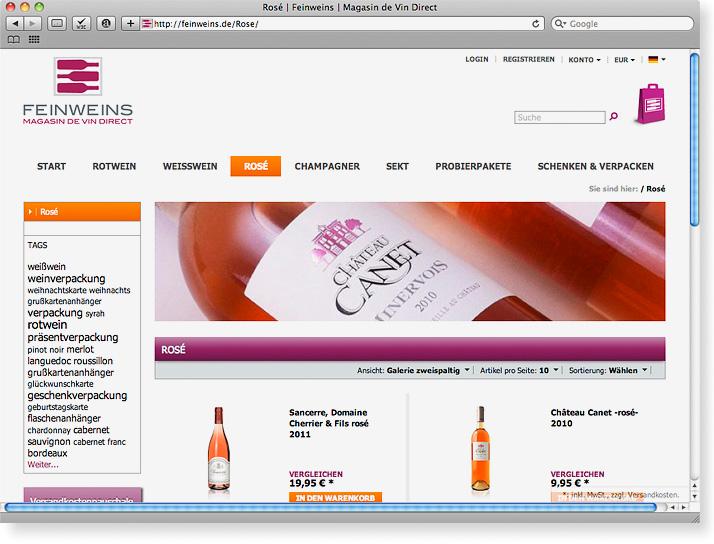Viewport: 714px width, 544px height.
Task: Click the vertical scrollbar thumb
Action: click(694, 139)
